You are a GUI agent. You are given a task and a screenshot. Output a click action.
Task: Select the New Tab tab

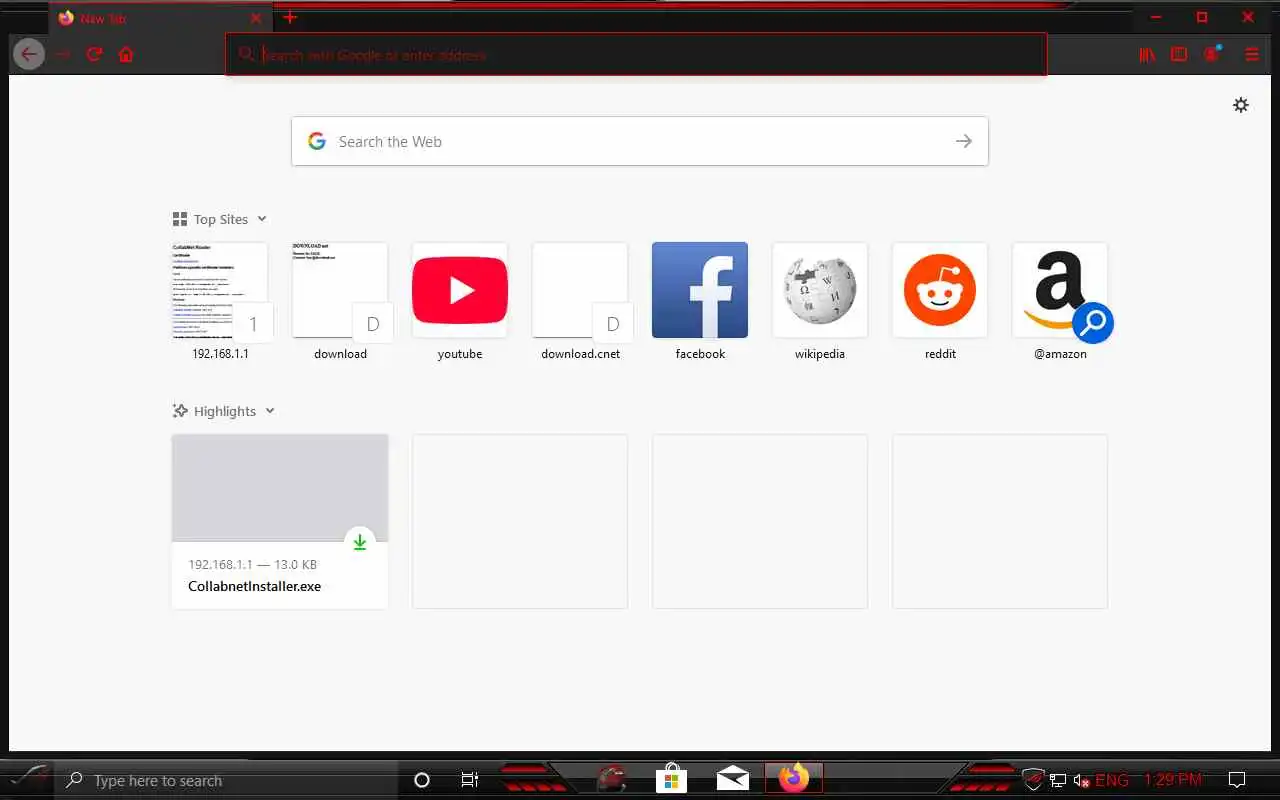(160, 18)
